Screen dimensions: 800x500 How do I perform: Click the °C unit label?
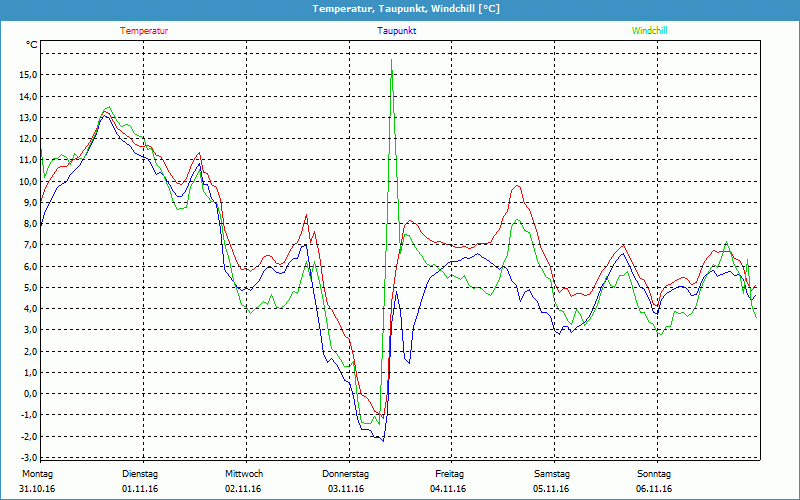[32, 45]
